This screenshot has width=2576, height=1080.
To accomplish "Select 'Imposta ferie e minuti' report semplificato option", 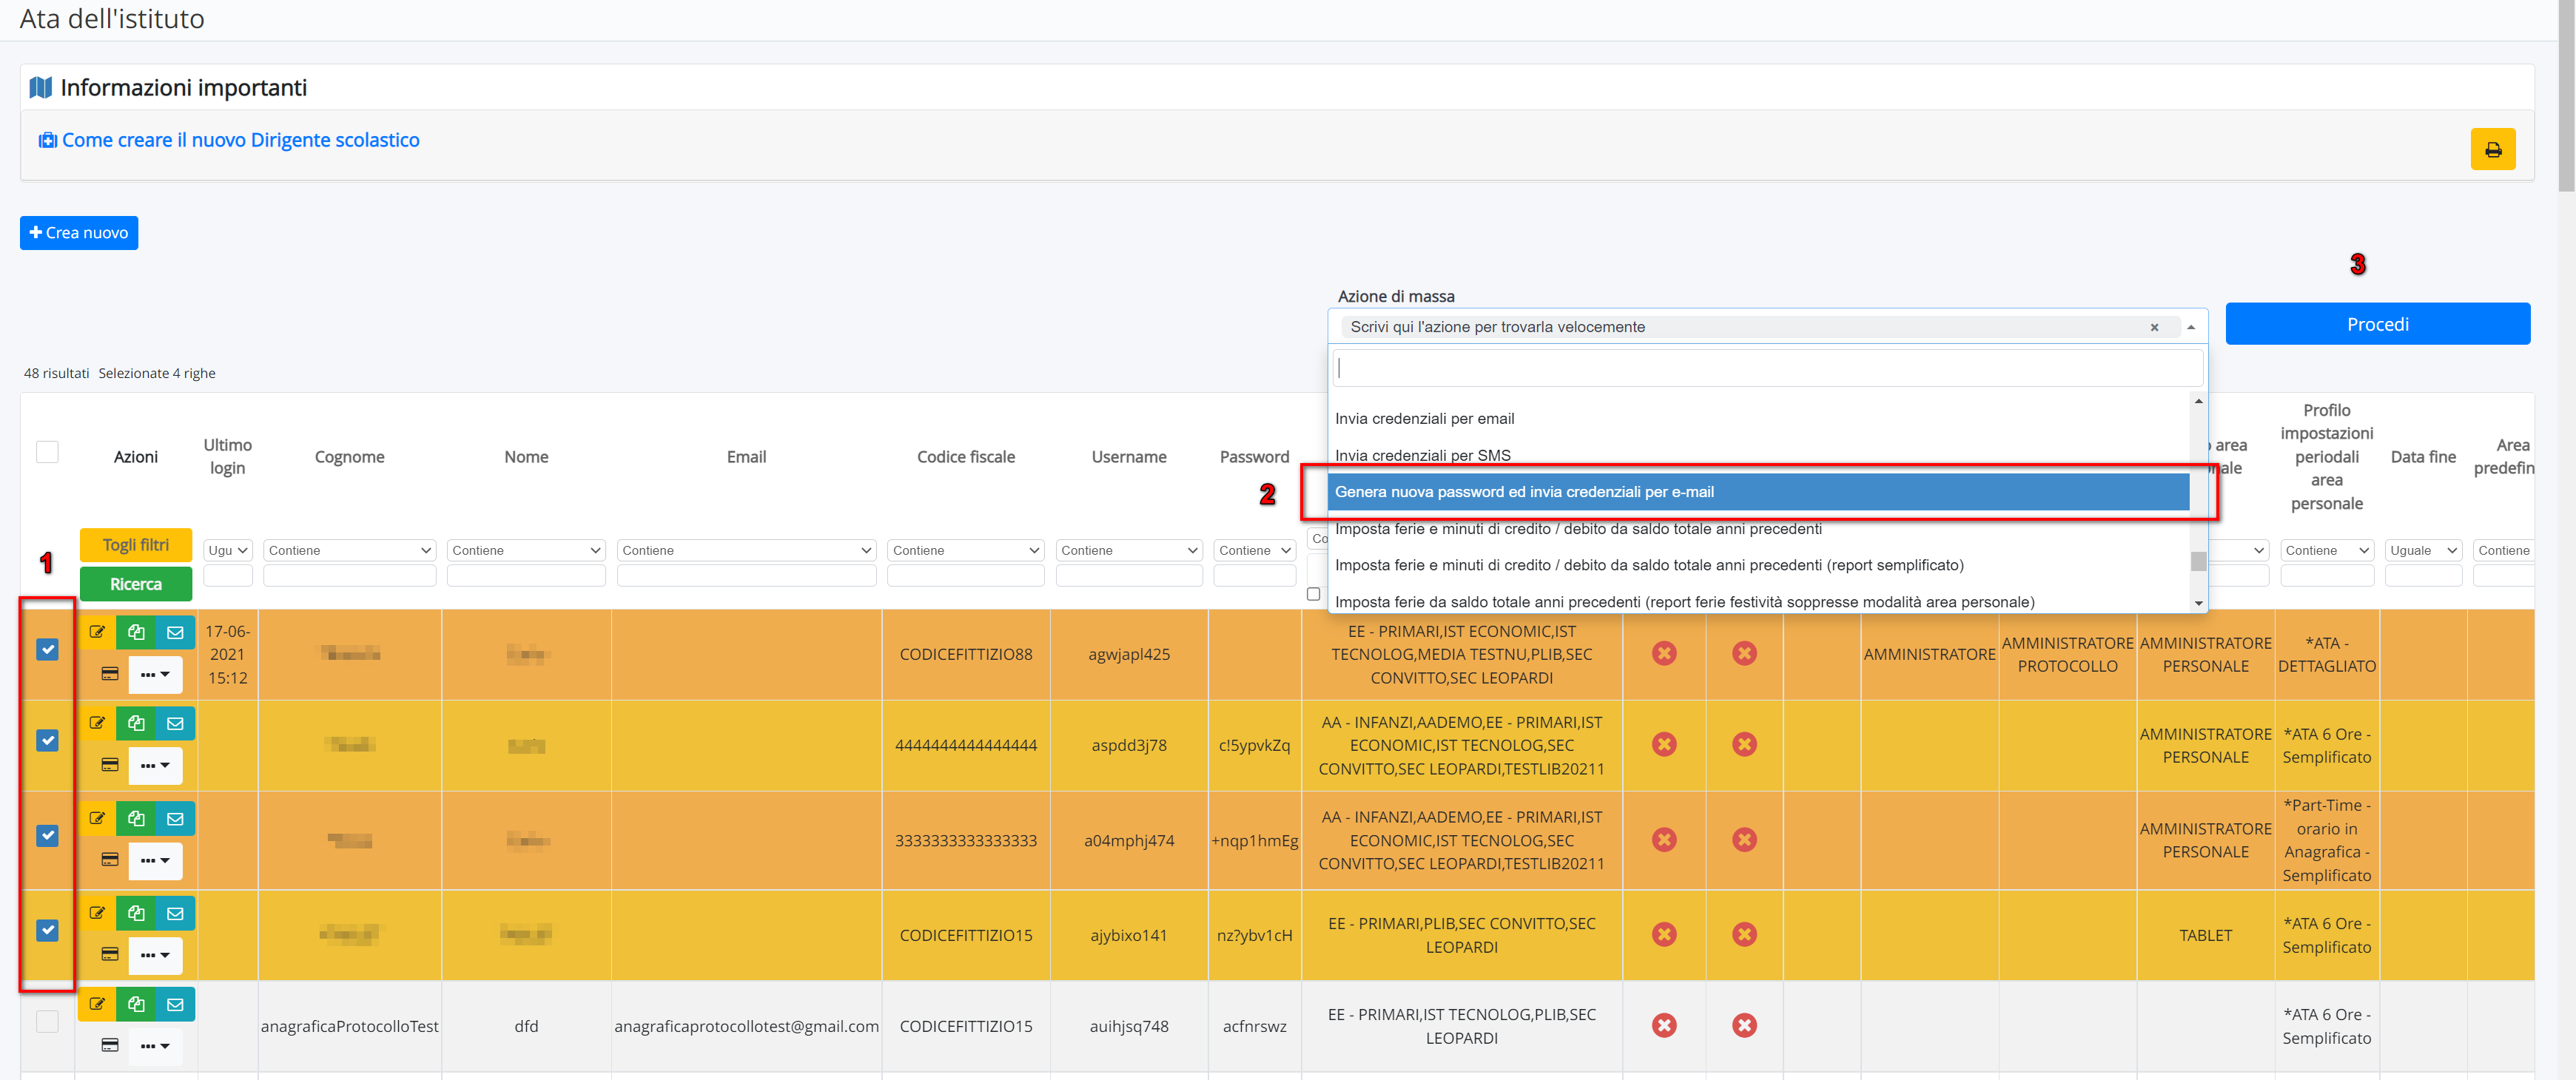I will click(1758, 566).
